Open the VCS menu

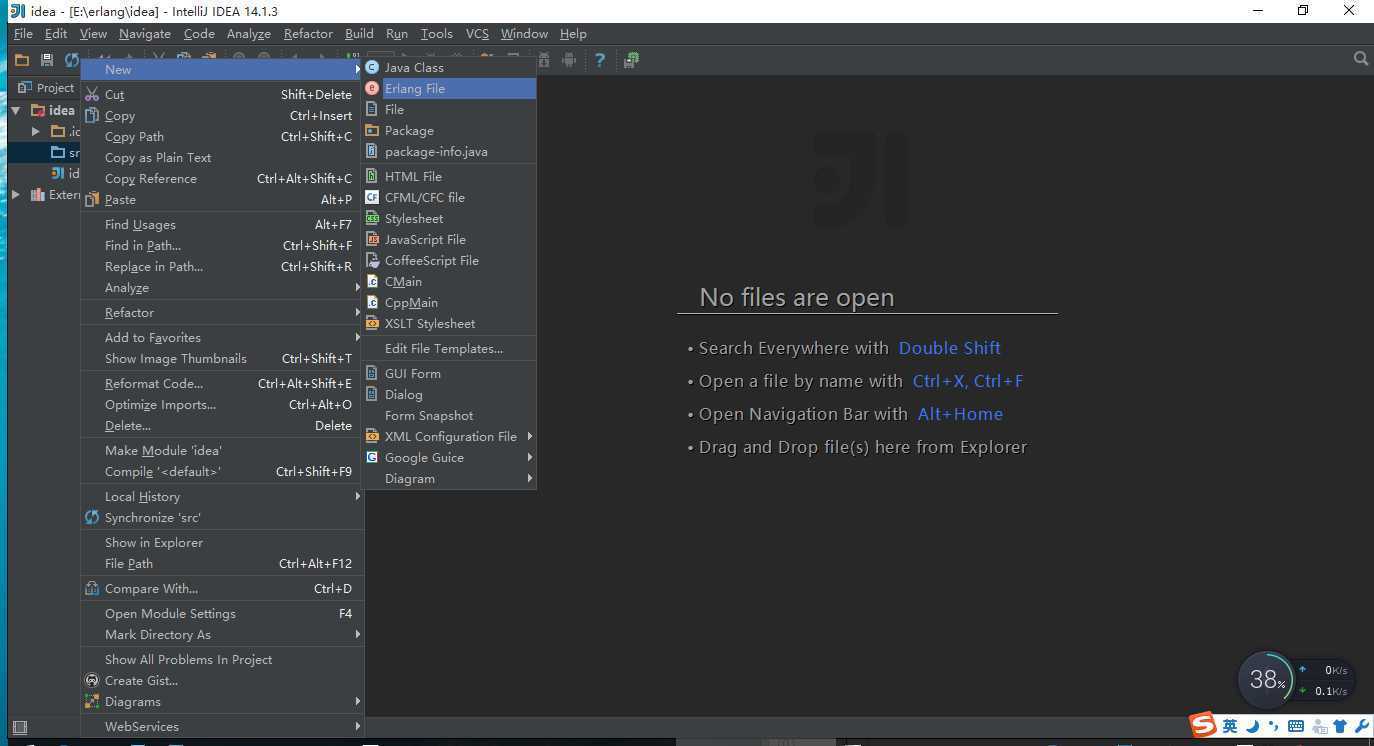477,33
